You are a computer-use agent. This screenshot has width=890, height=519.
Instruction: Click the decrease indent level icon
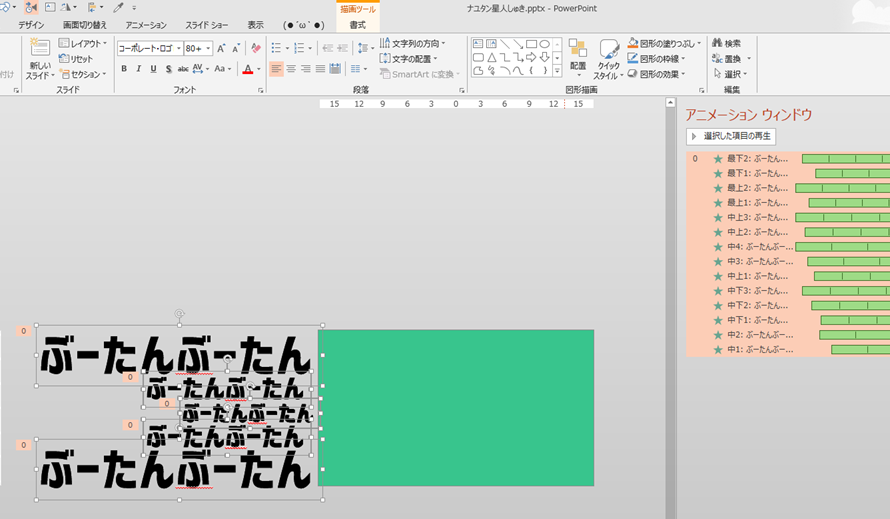coord(328,49)
